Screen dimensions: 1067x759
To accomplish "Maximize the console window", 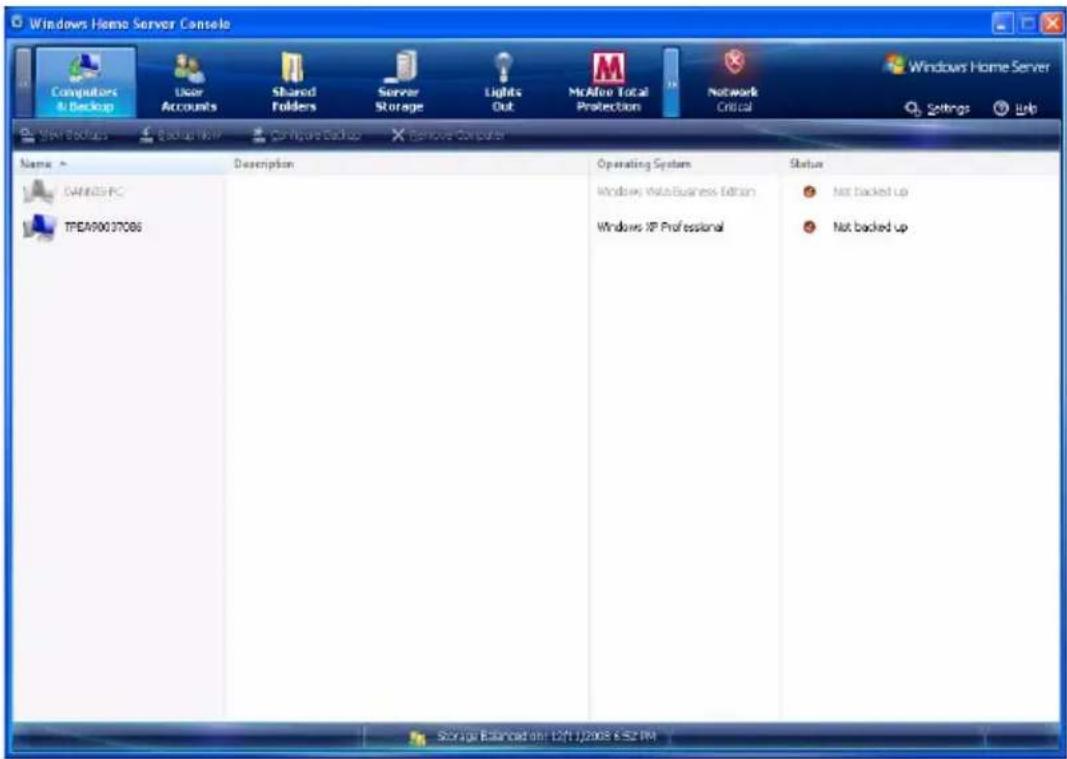I will click(1026, 24).
